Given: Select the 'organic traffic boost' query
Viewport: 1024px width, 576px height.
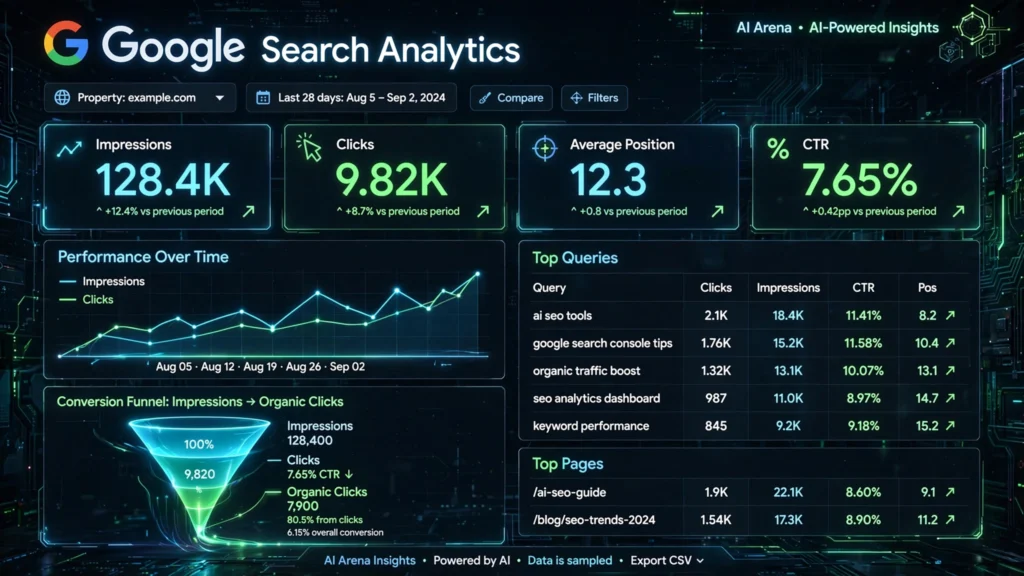Looking at the screenshot, I should [x=586, y=371].
